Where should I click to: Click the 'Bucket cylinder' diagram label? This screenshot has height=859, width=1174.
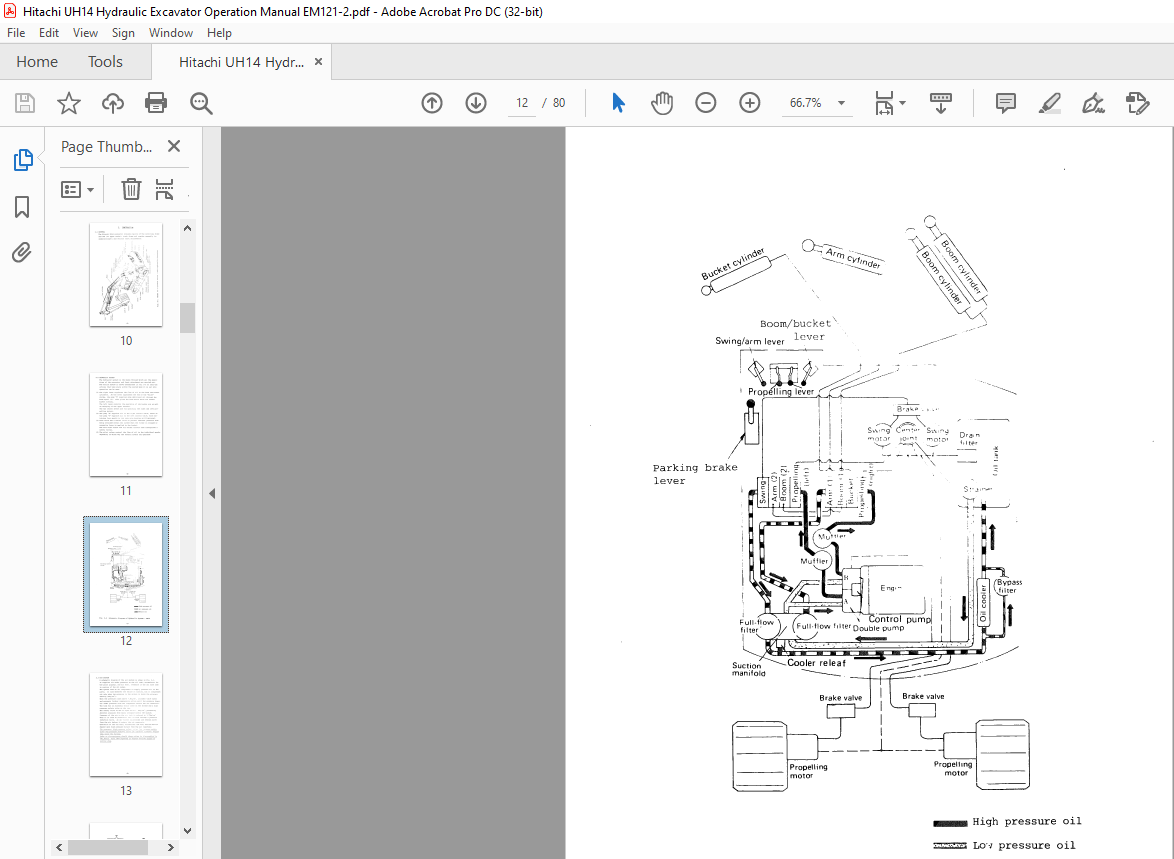click(x=733, y=264)
